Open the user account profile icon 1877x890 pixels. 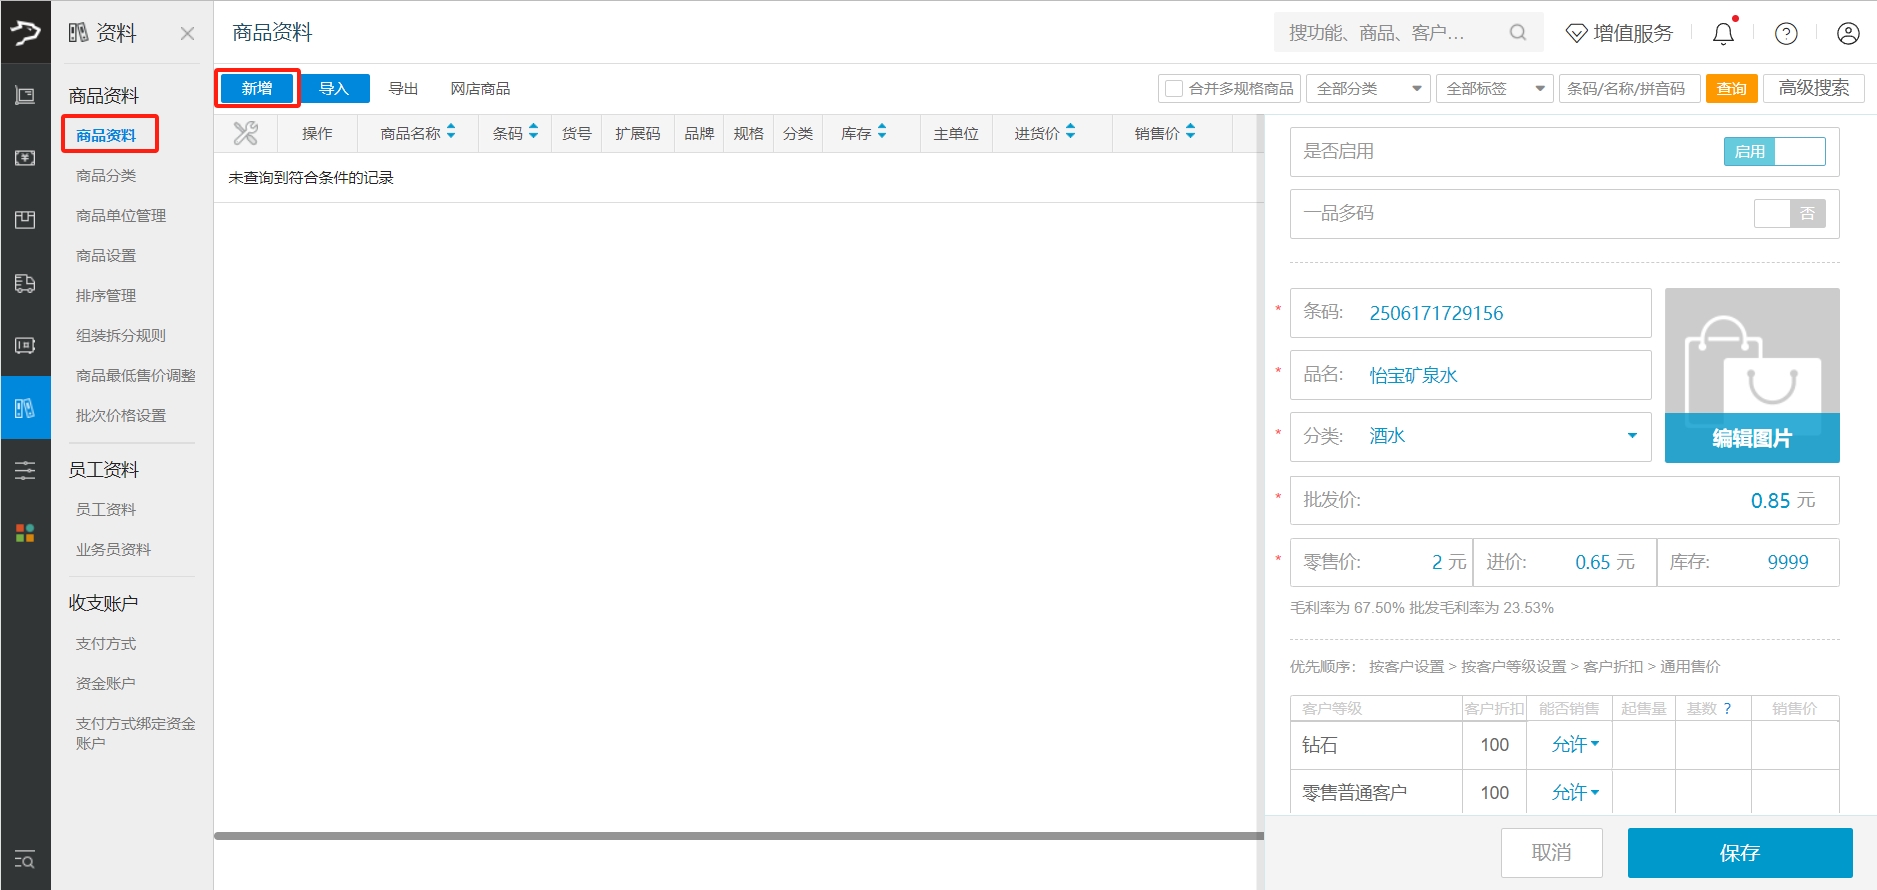1848,34
